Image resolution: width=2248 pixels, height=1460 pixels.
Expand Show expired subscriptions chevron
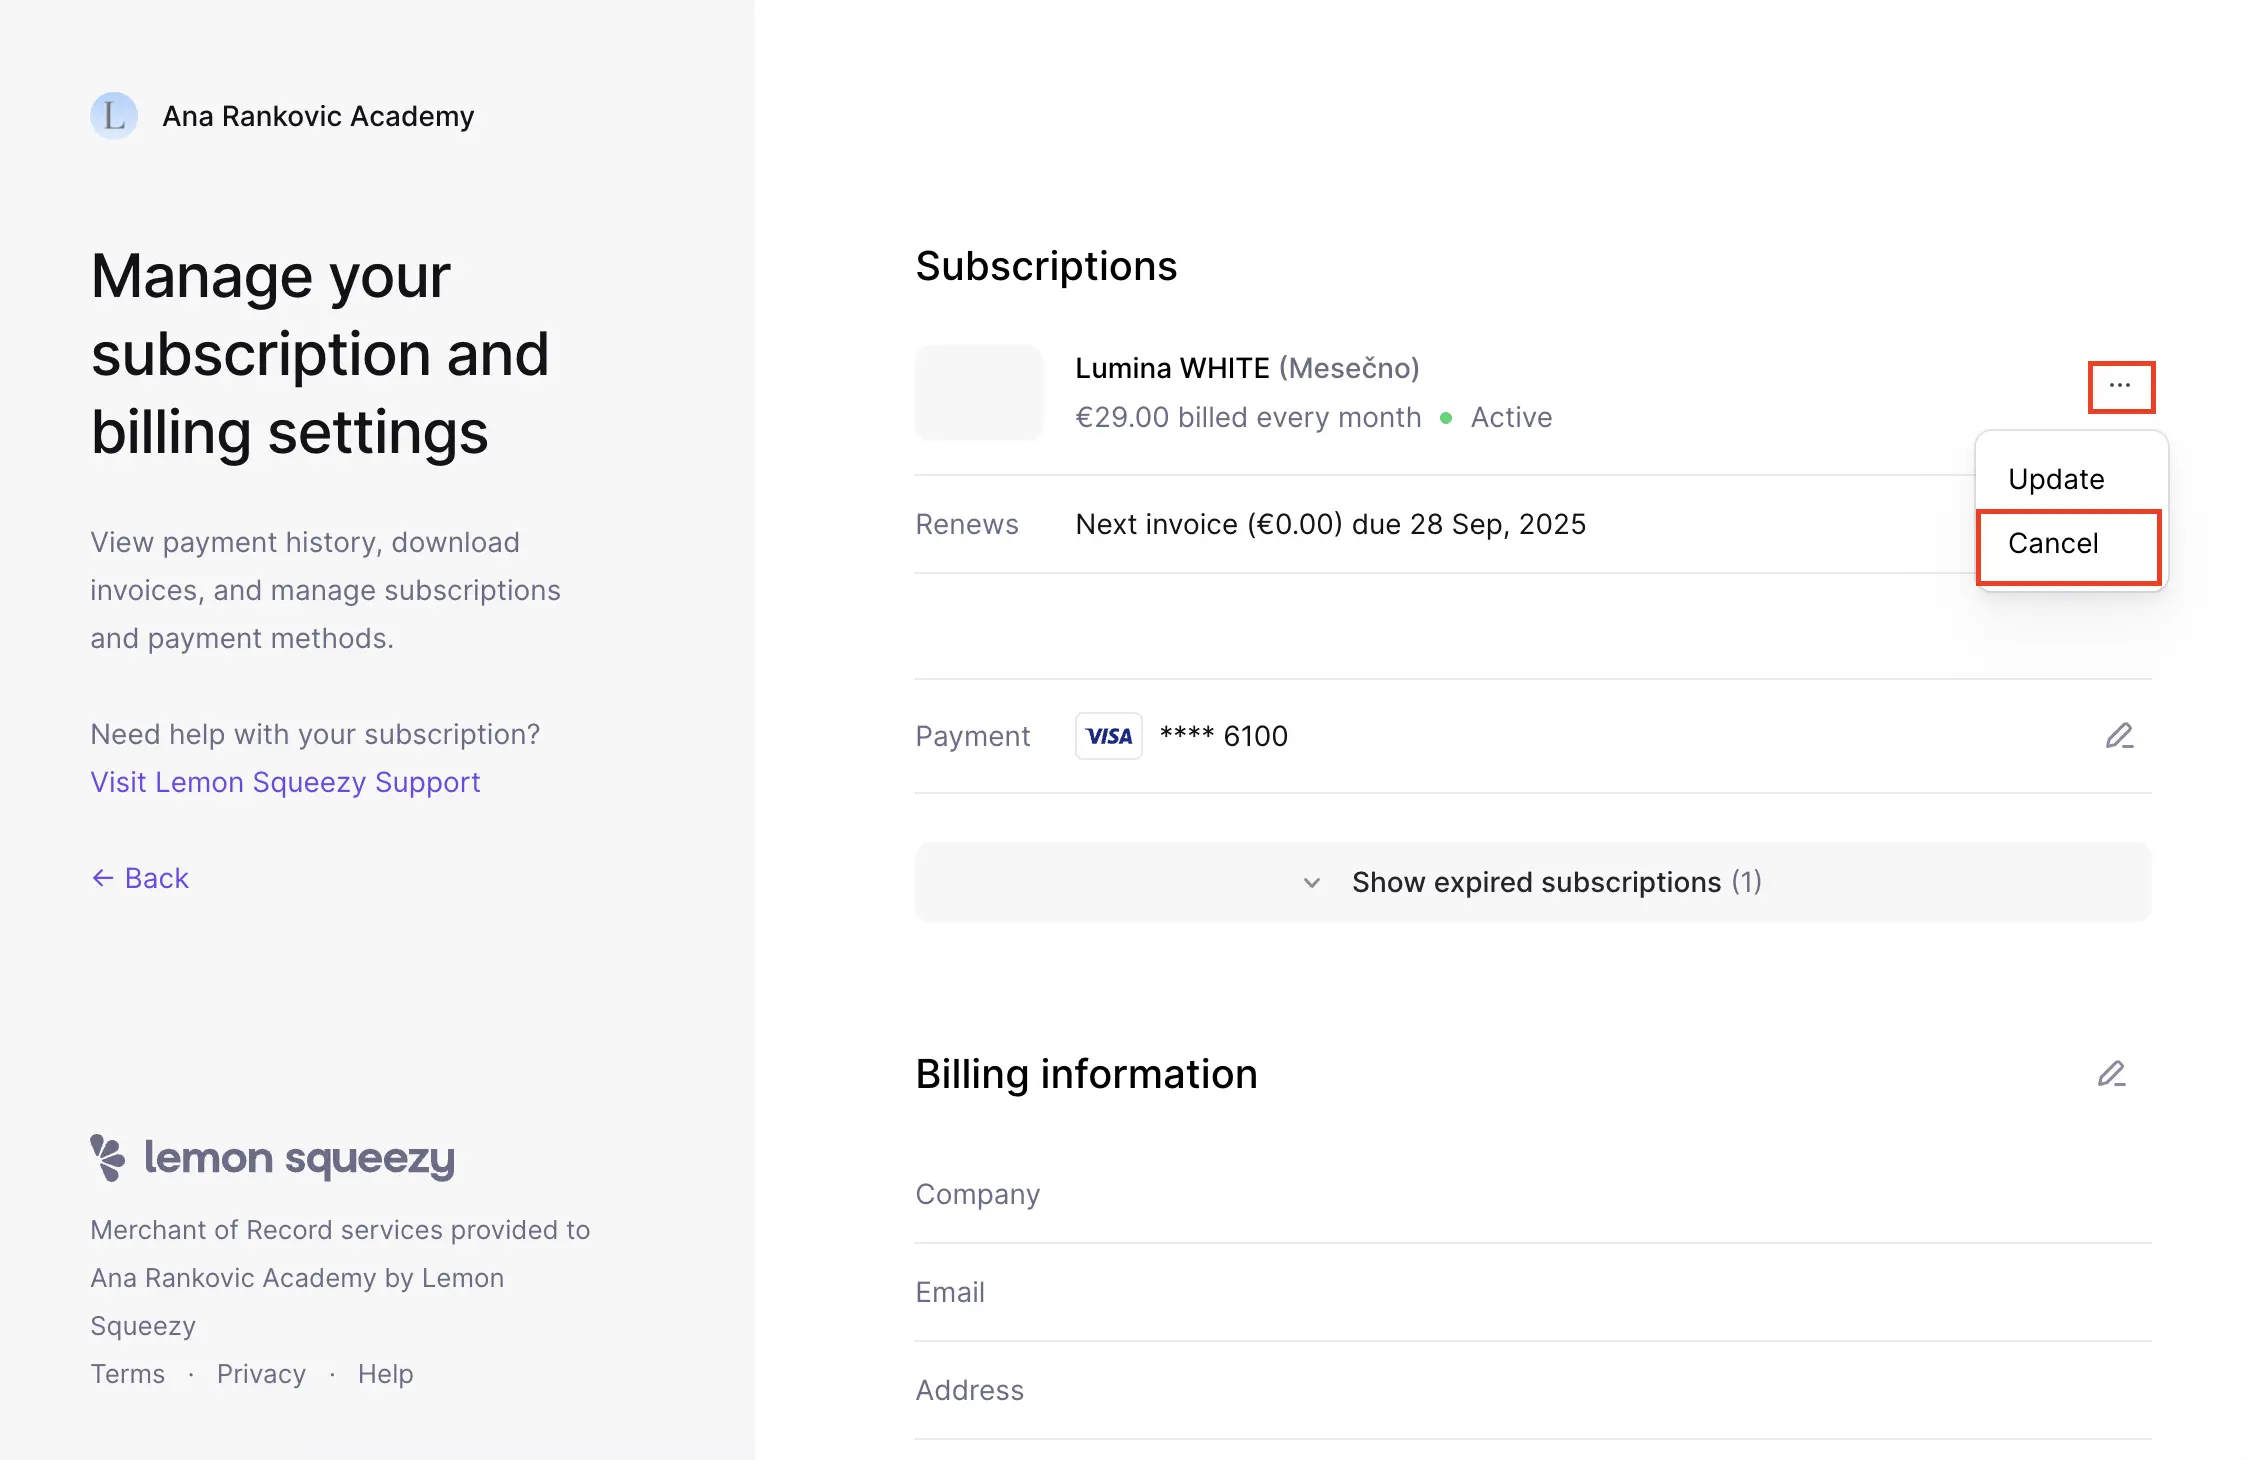1312,882
